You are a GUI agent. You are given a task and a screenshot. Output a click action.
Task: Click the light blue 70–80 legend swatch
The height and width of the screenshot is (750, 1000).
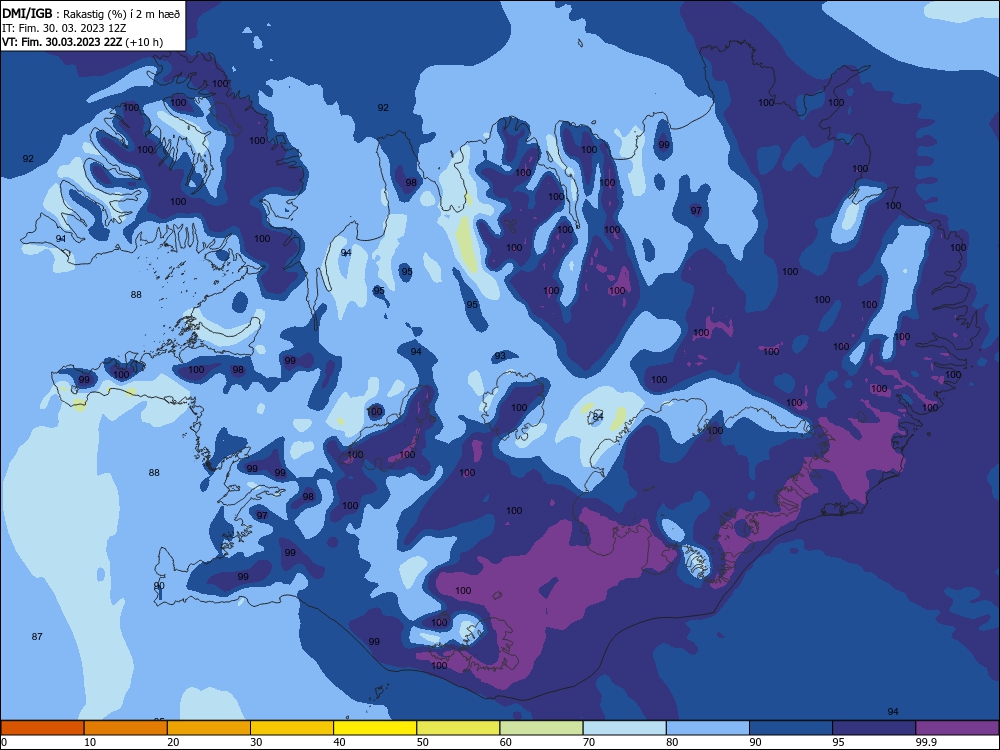[x=624, y=728]
